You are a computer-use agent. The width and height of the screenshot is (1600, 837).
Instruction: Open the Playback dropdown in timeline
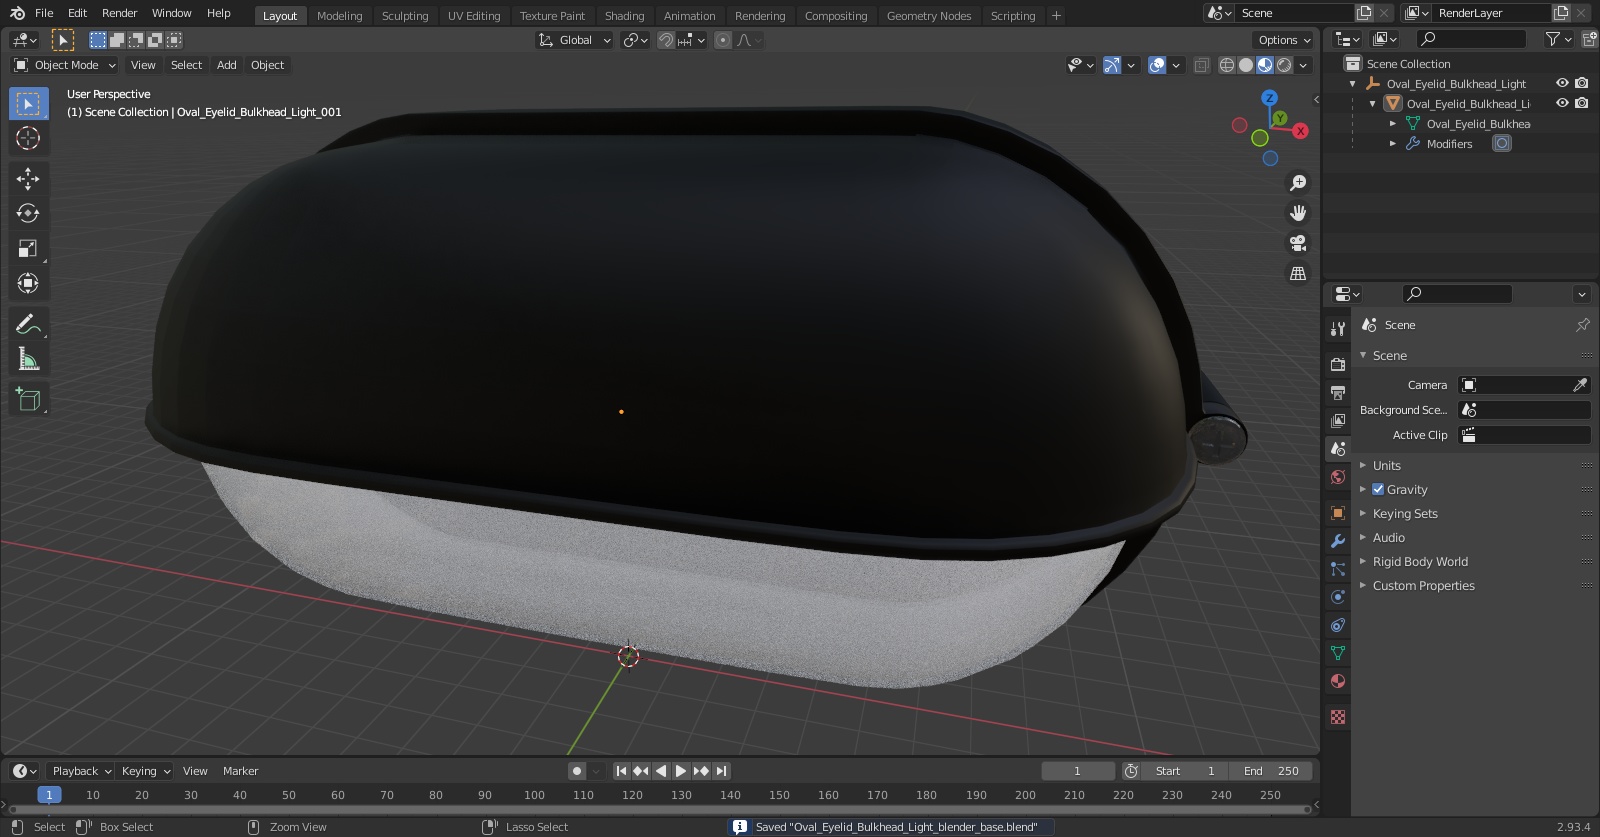coord(81,771)
